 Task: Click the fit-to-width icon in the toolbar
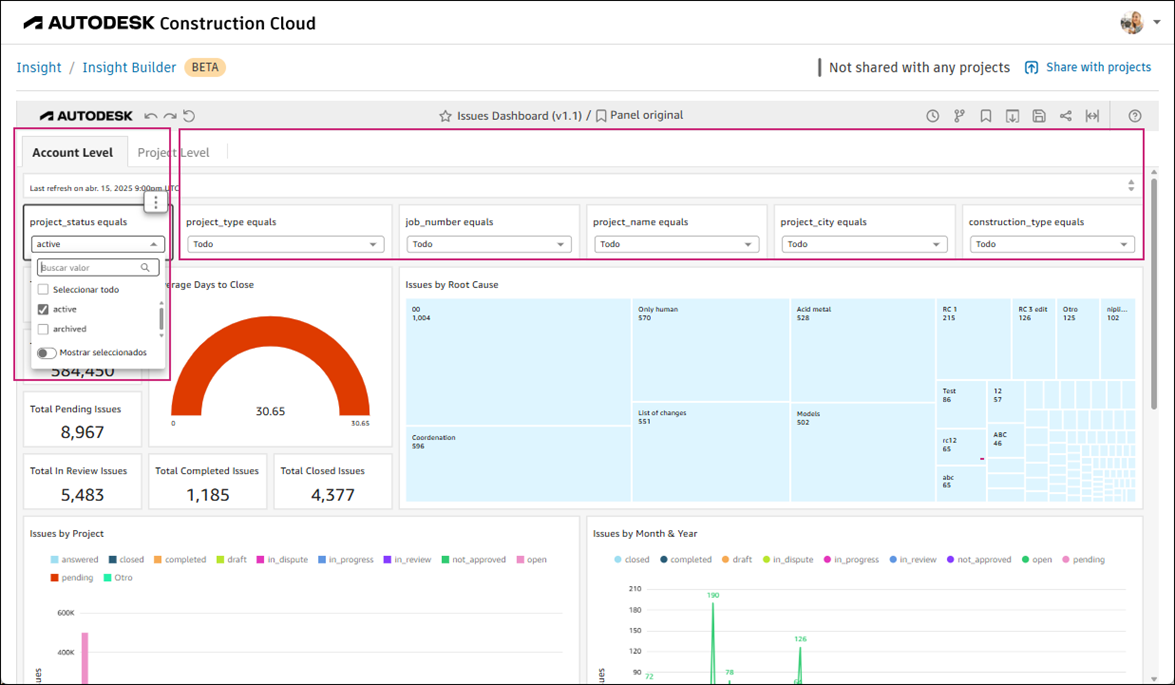1092,115
